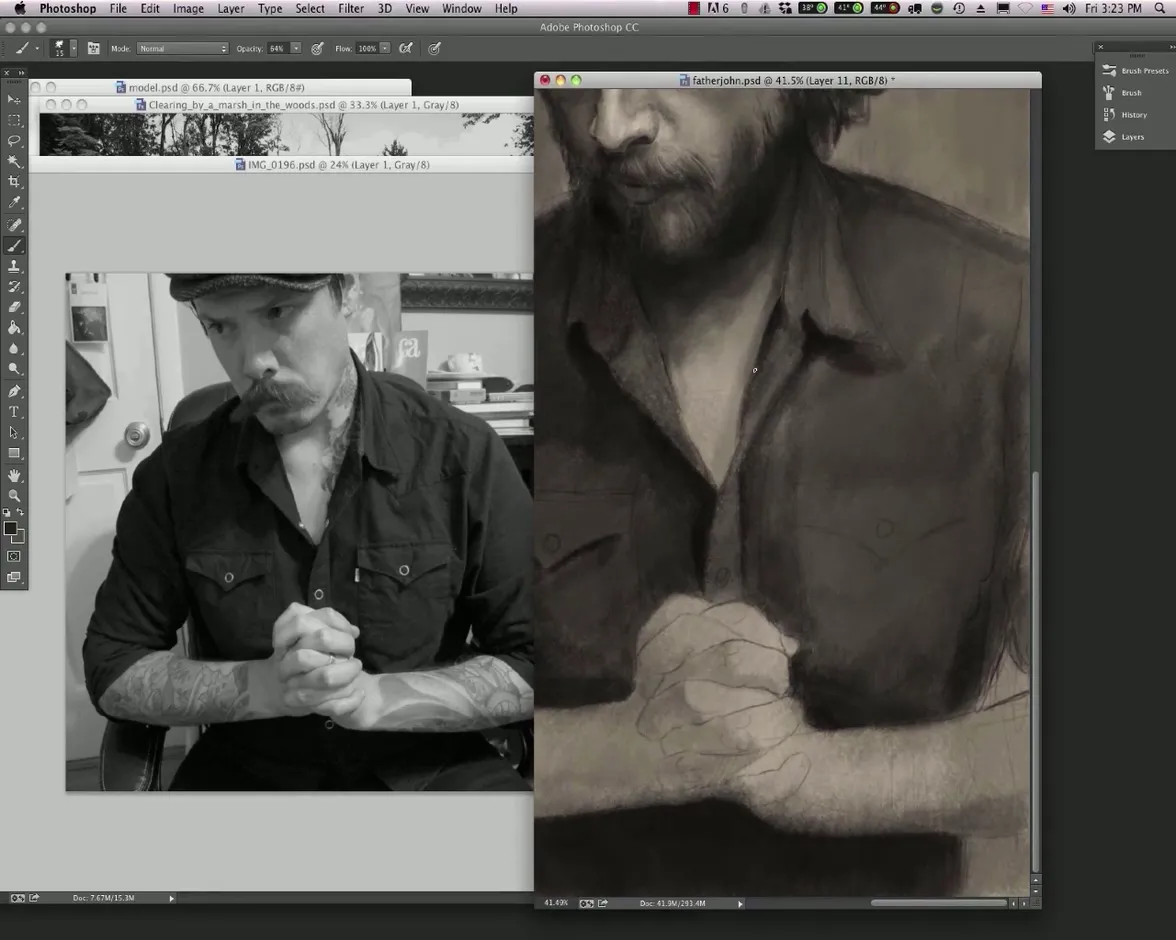Switch to the Type tool
Image resolution: width=1176 pixels, height=940 pixels.
pyautogui.click(x=14, y=412)
